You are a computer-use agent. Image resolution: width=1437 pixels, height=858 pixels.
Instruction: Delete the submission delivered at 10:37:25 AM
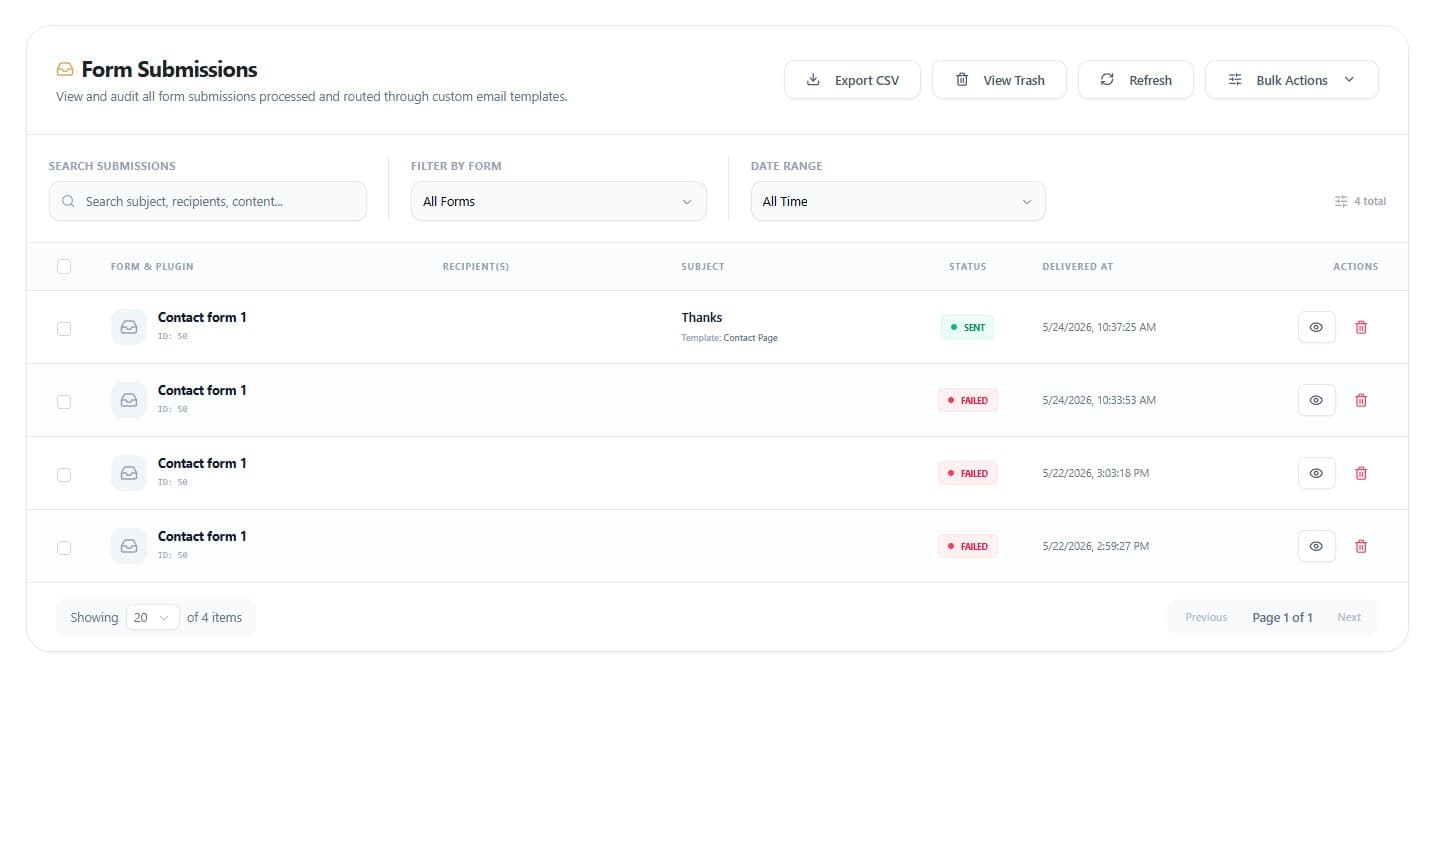coord(1361,327)
